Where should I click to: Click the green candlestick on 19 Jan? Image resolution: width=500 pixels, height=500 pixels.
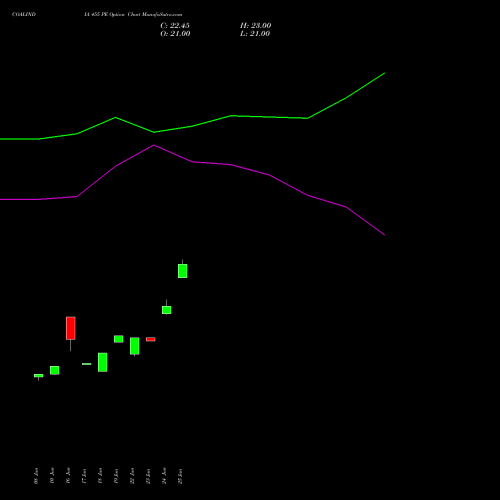[x=119, y=339]
